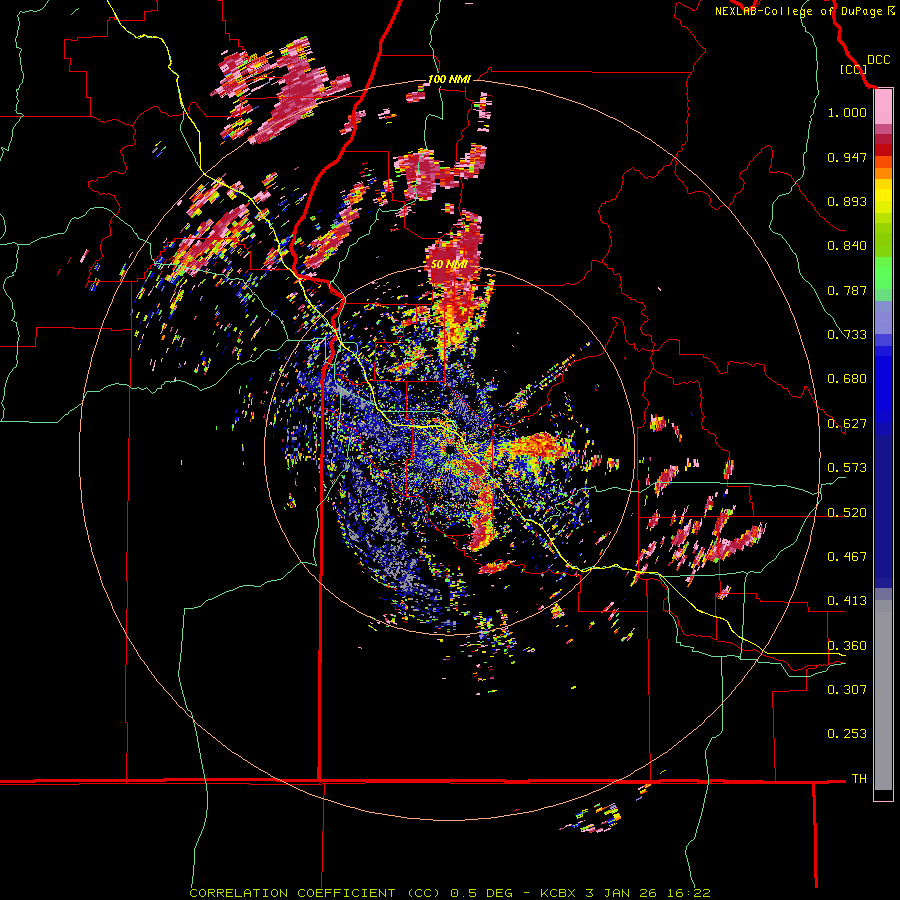
Task: Click the 0.573 legend value
Action: click(x=847, y=468)
